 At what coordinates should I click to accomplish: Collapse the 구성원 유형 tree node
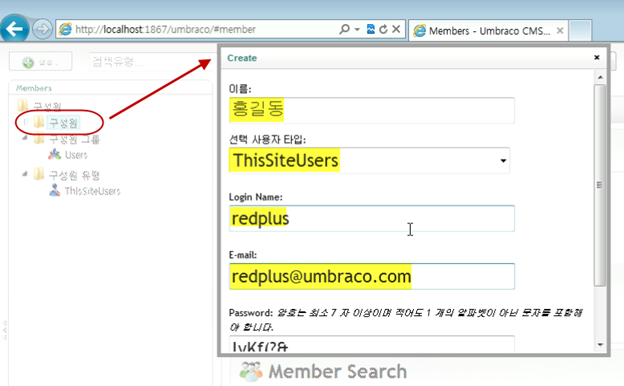coord(25,174)
